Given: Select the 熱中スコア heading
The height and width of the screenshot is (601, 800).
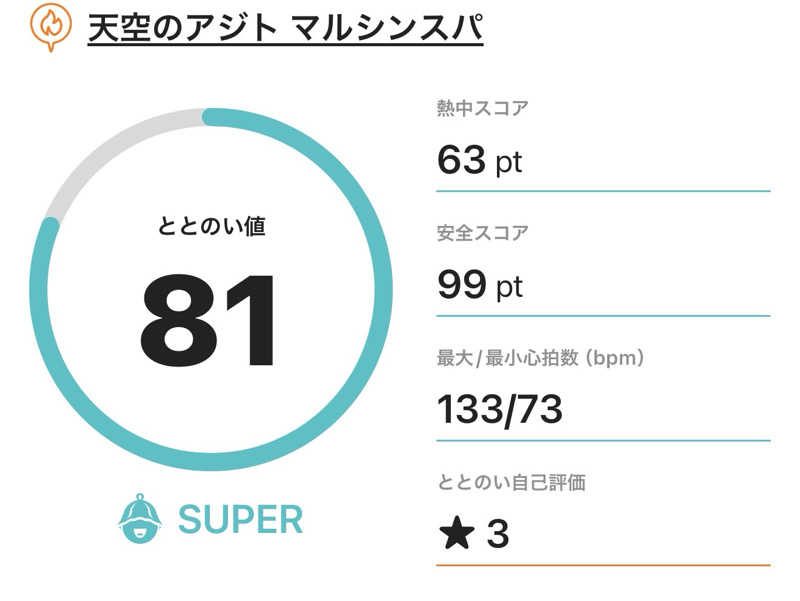Looking at the screenshot, I should tap(483, 110).
